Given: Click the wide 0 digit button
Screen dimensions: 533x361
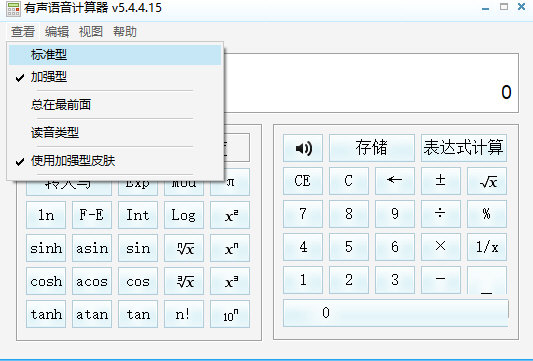Looking at the screenshot, I should [396, 313].
